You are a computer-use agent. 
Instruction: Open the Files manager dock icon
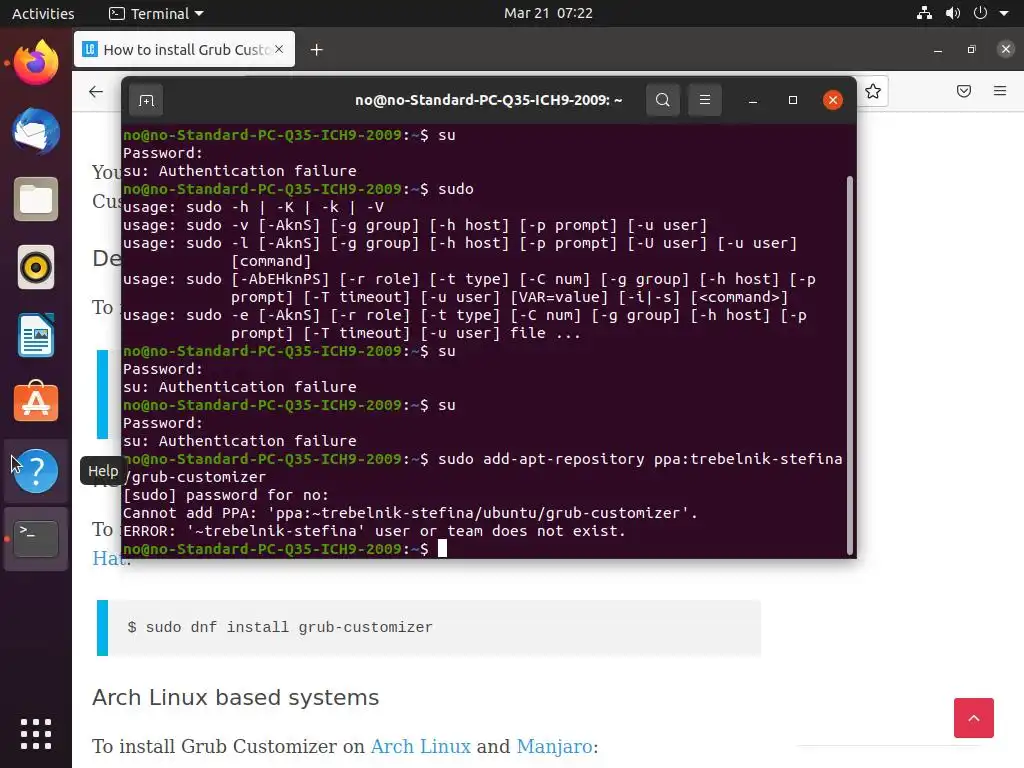pyautogui.click(x=36, y=199)
